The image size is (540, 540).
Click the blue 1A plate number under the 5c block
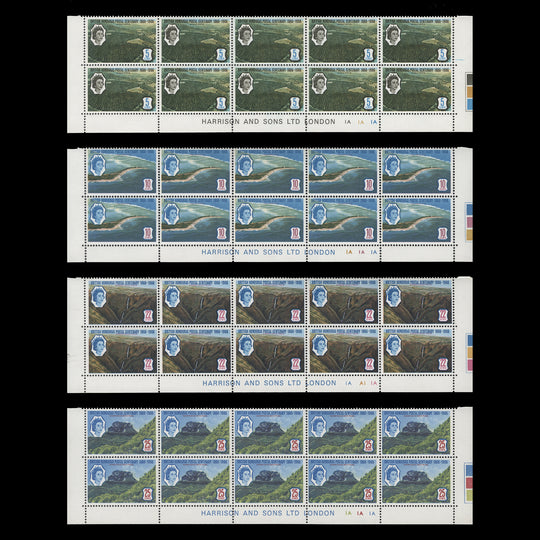tap(374, 122)
